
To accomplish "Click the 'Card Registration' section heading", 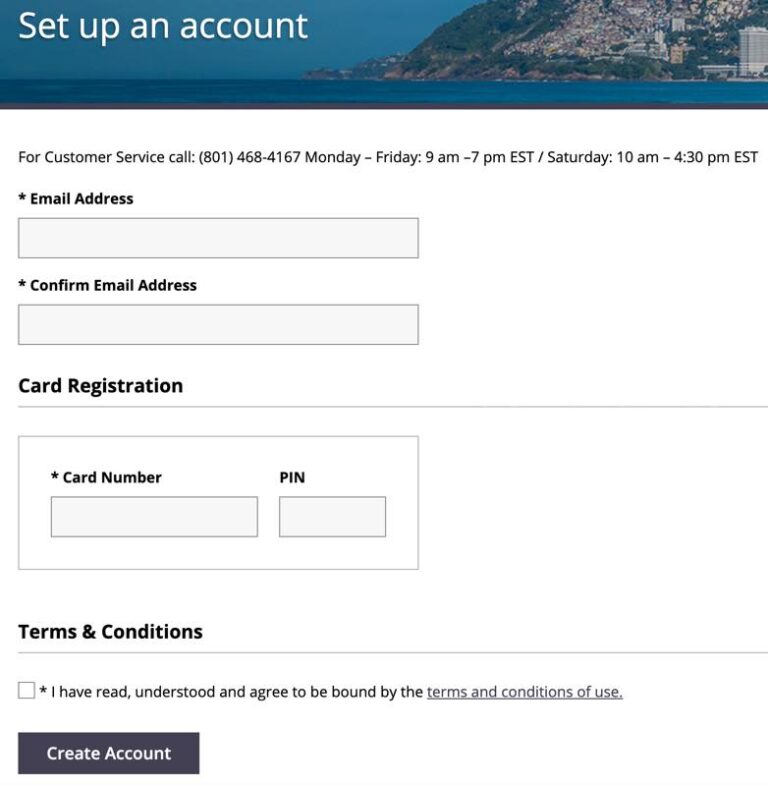I will pyautogui.click(x=101, y=386).
